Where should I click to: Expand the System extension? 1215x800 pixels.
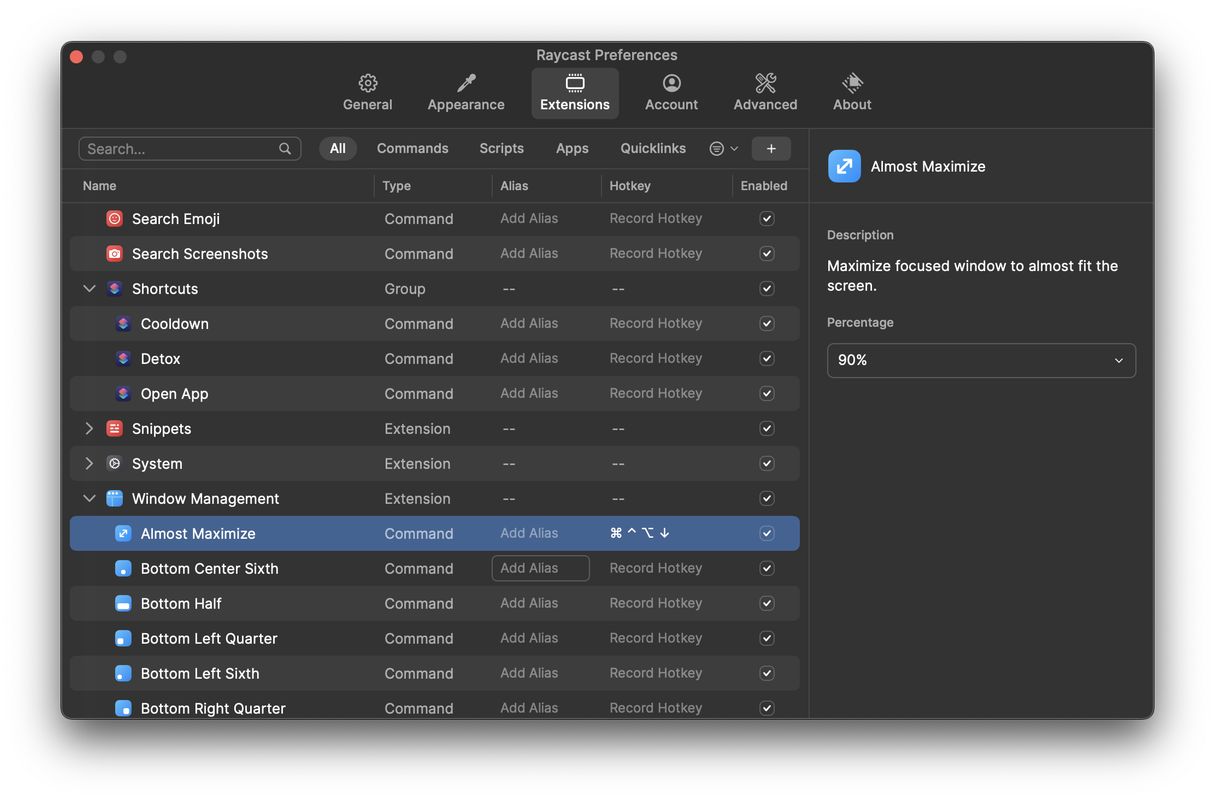point(89,463)
